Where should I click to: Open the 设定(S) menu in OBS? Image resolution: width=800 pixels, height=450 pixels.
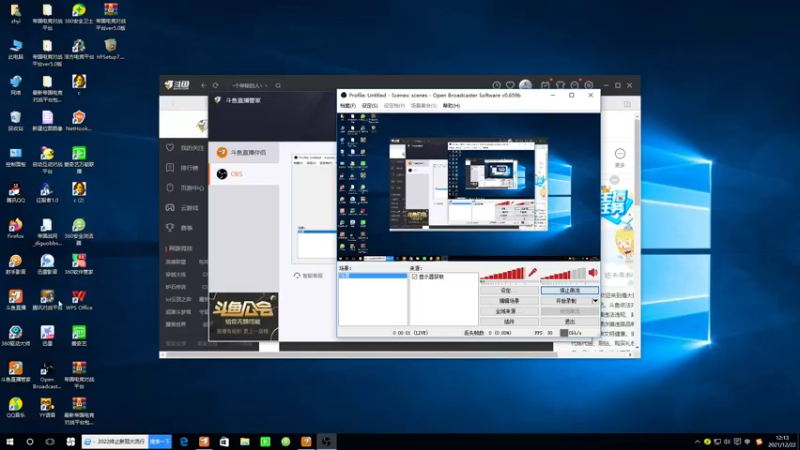[369, 106]
